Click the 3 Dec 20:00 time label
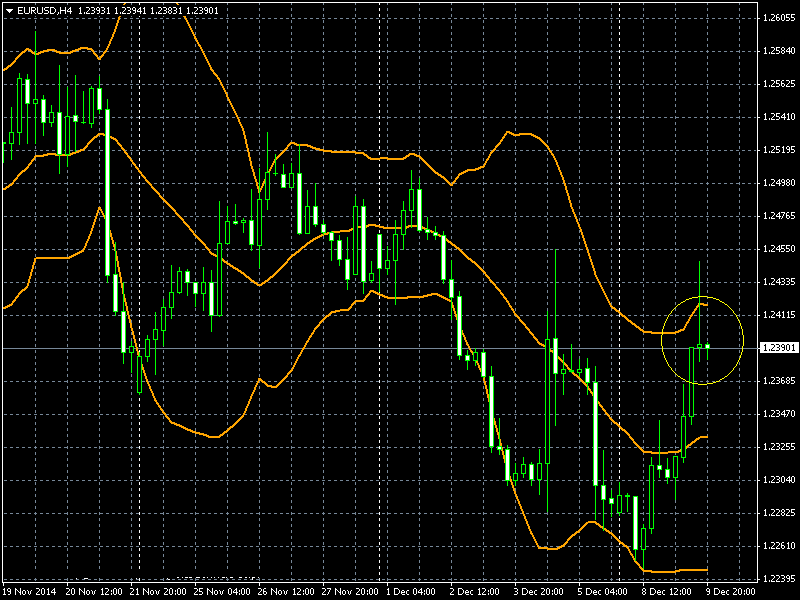This screenshot has height=600, width=800. [539, 592]
